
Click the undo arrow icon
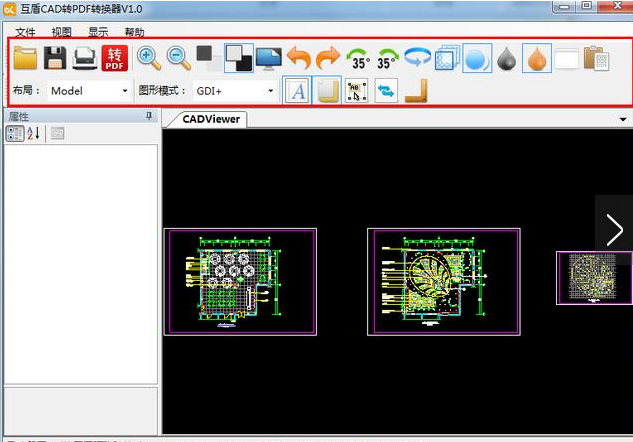coord(298,59)
